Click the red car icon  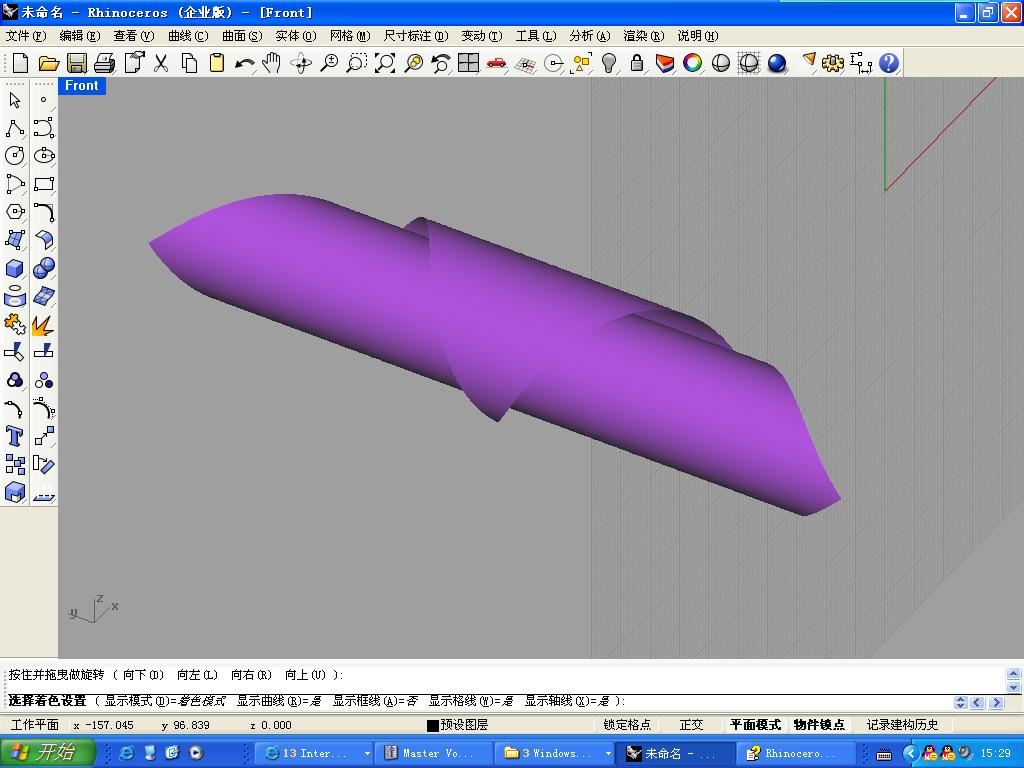coord(497,63)
